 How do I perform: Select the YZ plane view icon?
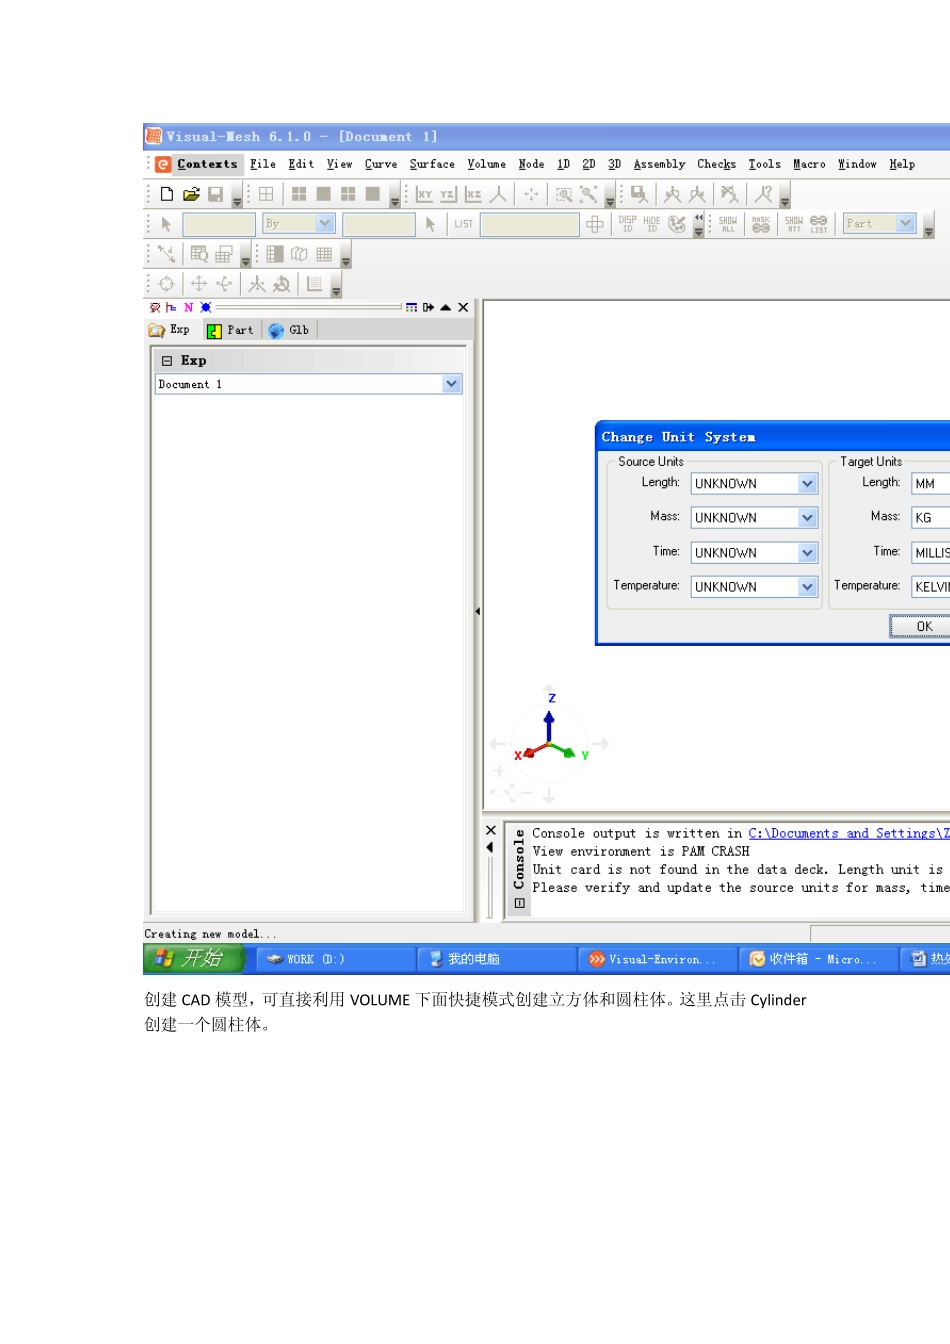448,194
